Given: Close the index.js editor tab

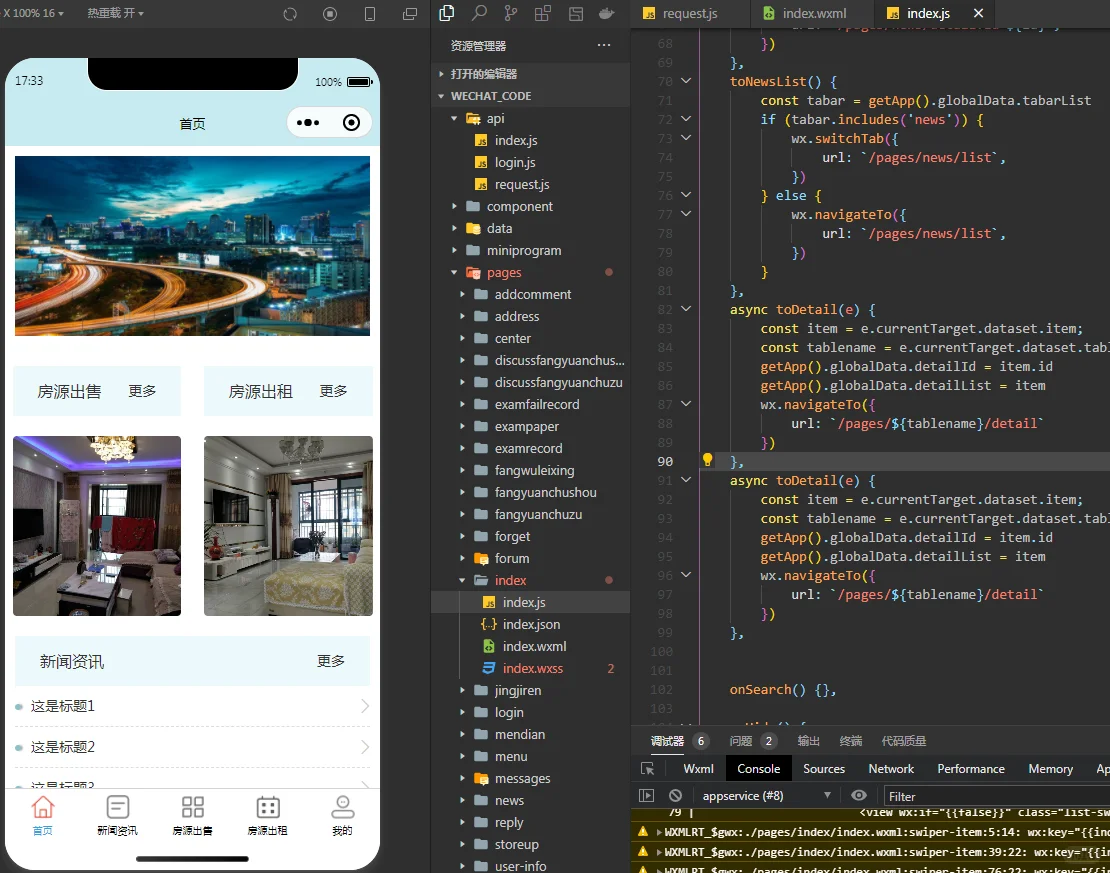Looking at the screenshot, I should (978, 13).
